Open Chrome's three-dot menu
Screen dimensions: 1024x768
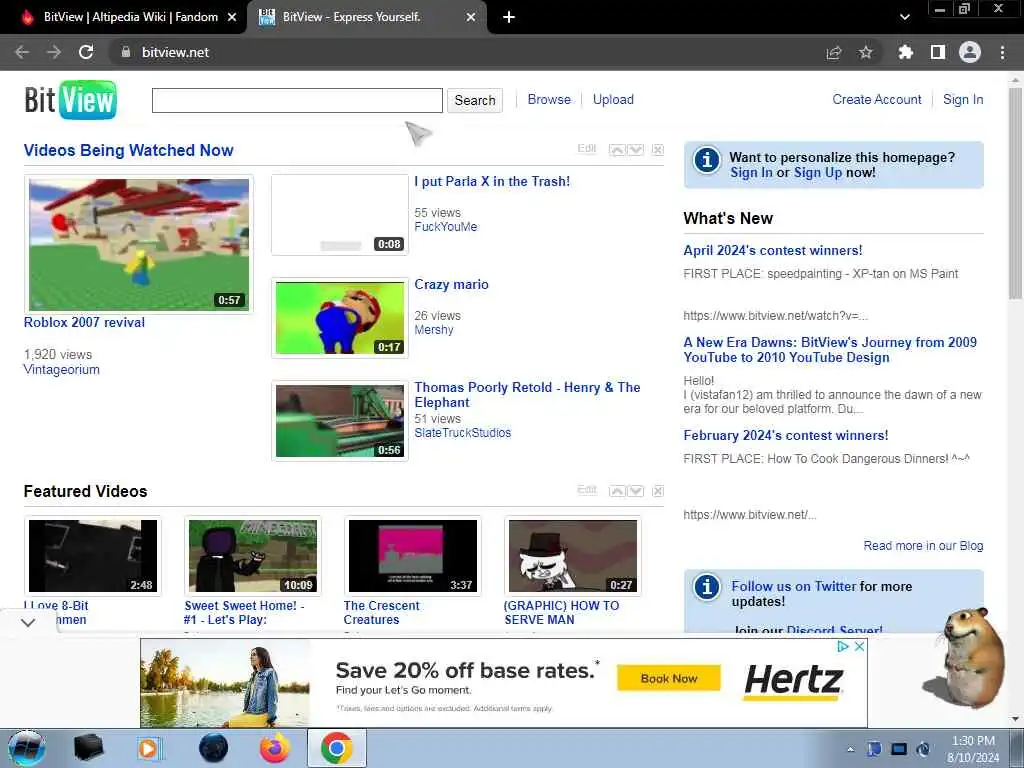tap(1002, 52)
